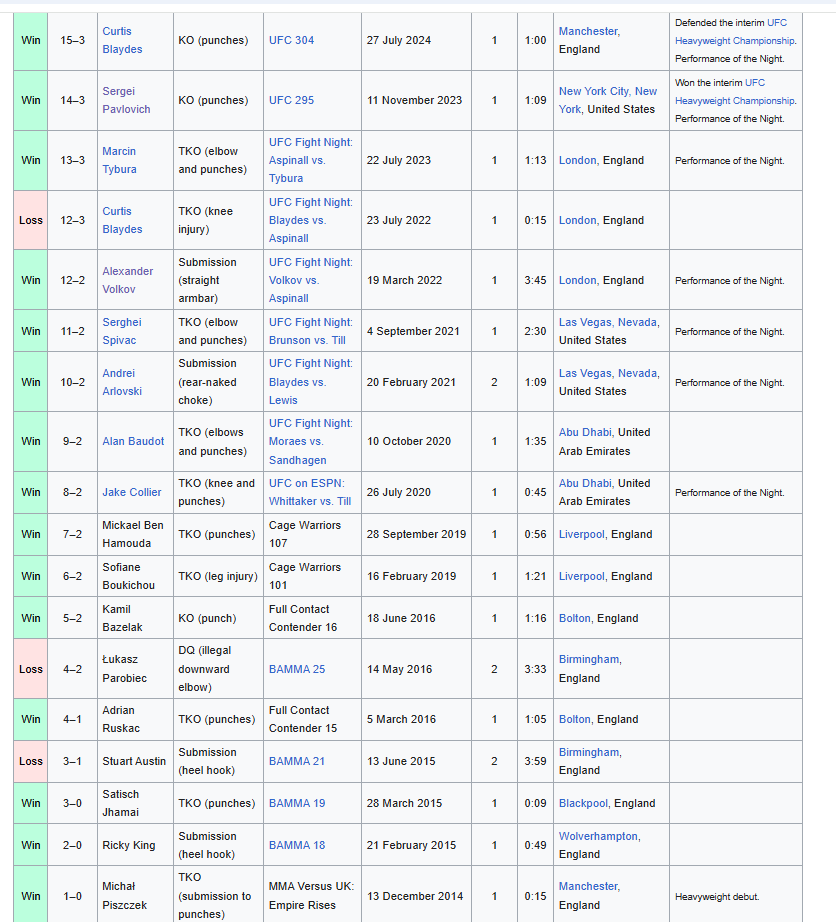The image size is (836, 922).
Task: Open the Andrei Arlovski opponent link
Action: 122,382
